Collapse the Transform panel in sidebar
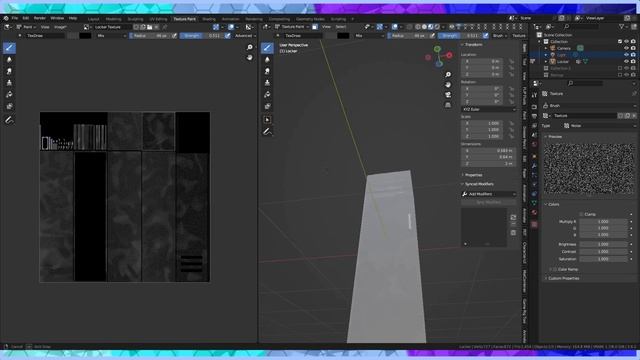Screen dimensions: 640x360 473,44
